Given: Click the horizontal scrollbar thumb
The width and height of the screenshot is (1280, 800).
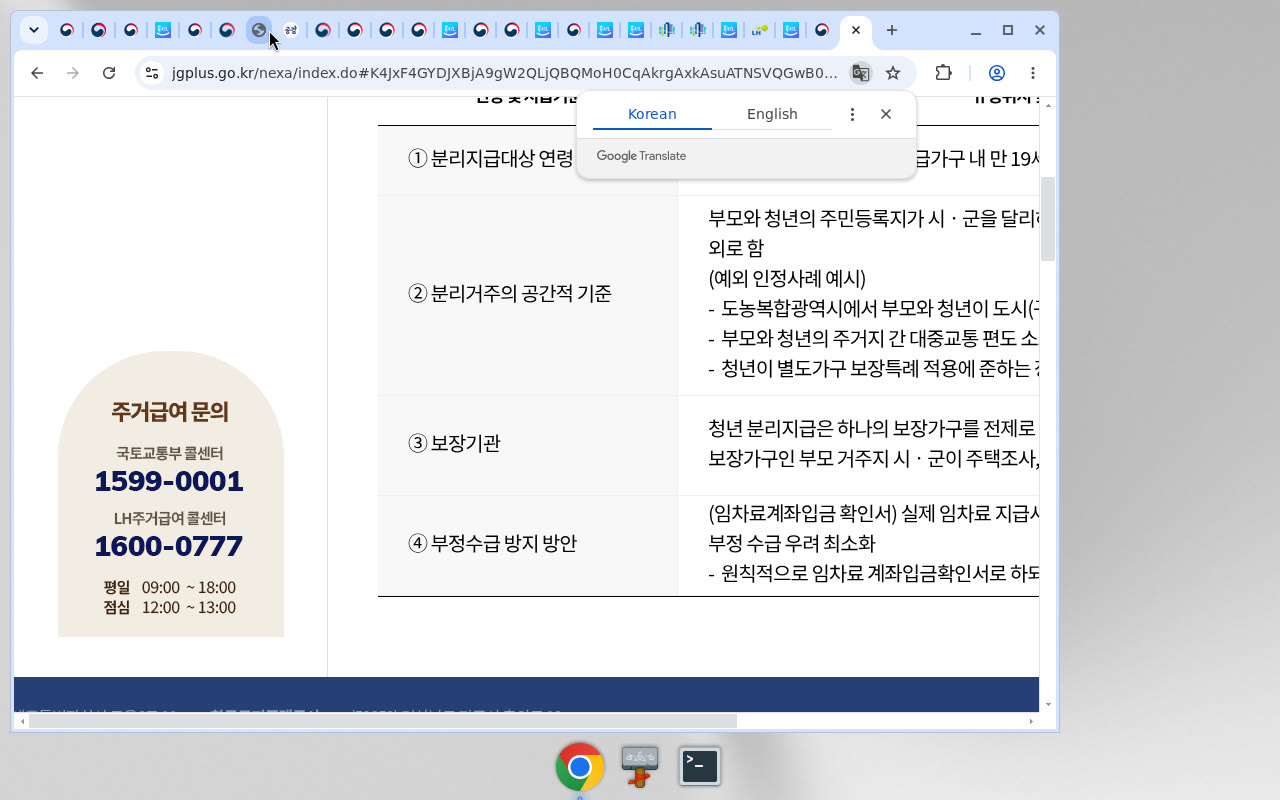Looking at the screenshot, I should 382,721.
